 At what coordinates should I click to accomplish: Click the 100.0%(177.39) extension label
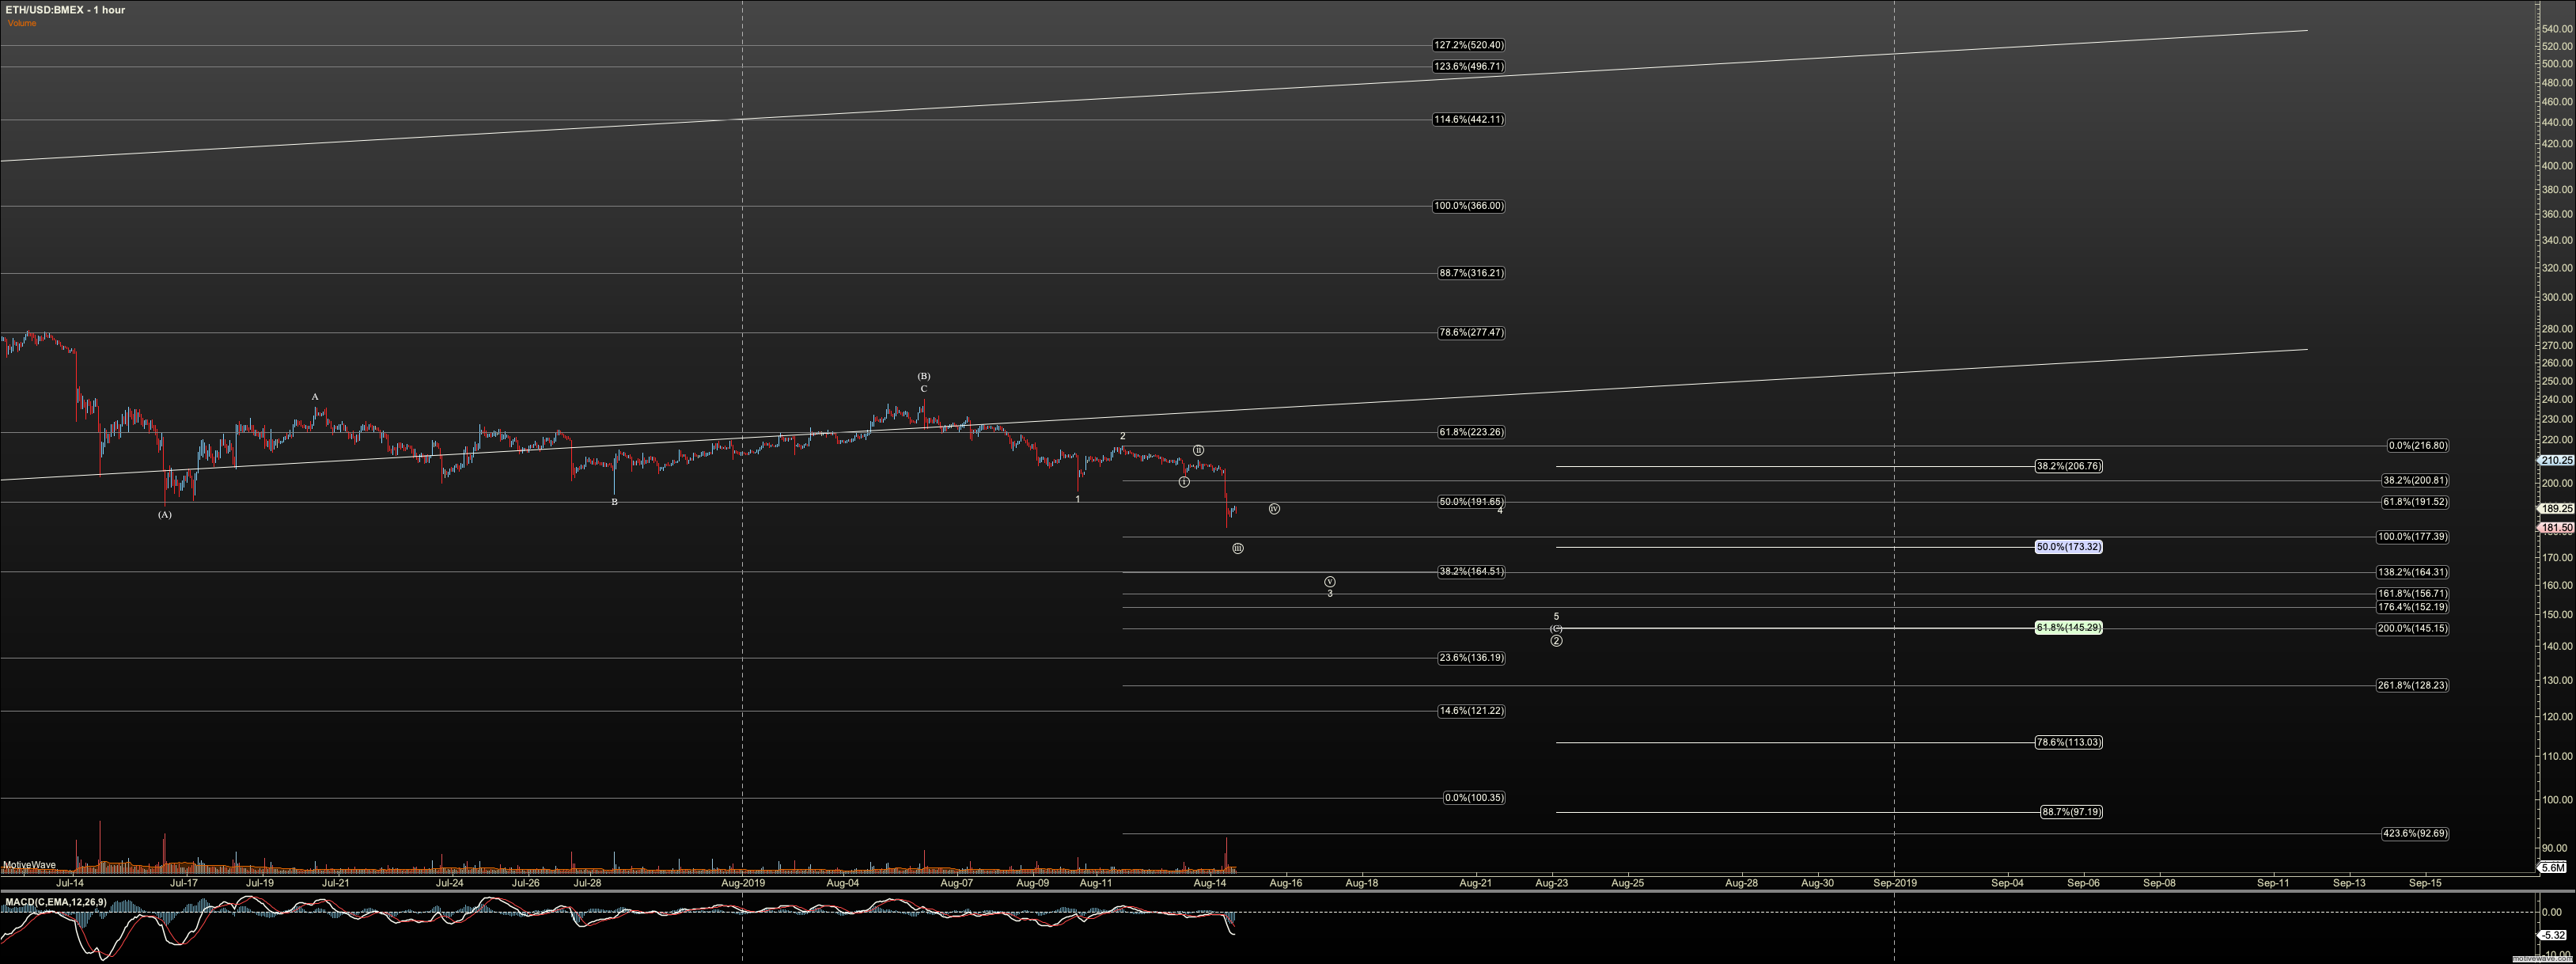[2412, 537]
